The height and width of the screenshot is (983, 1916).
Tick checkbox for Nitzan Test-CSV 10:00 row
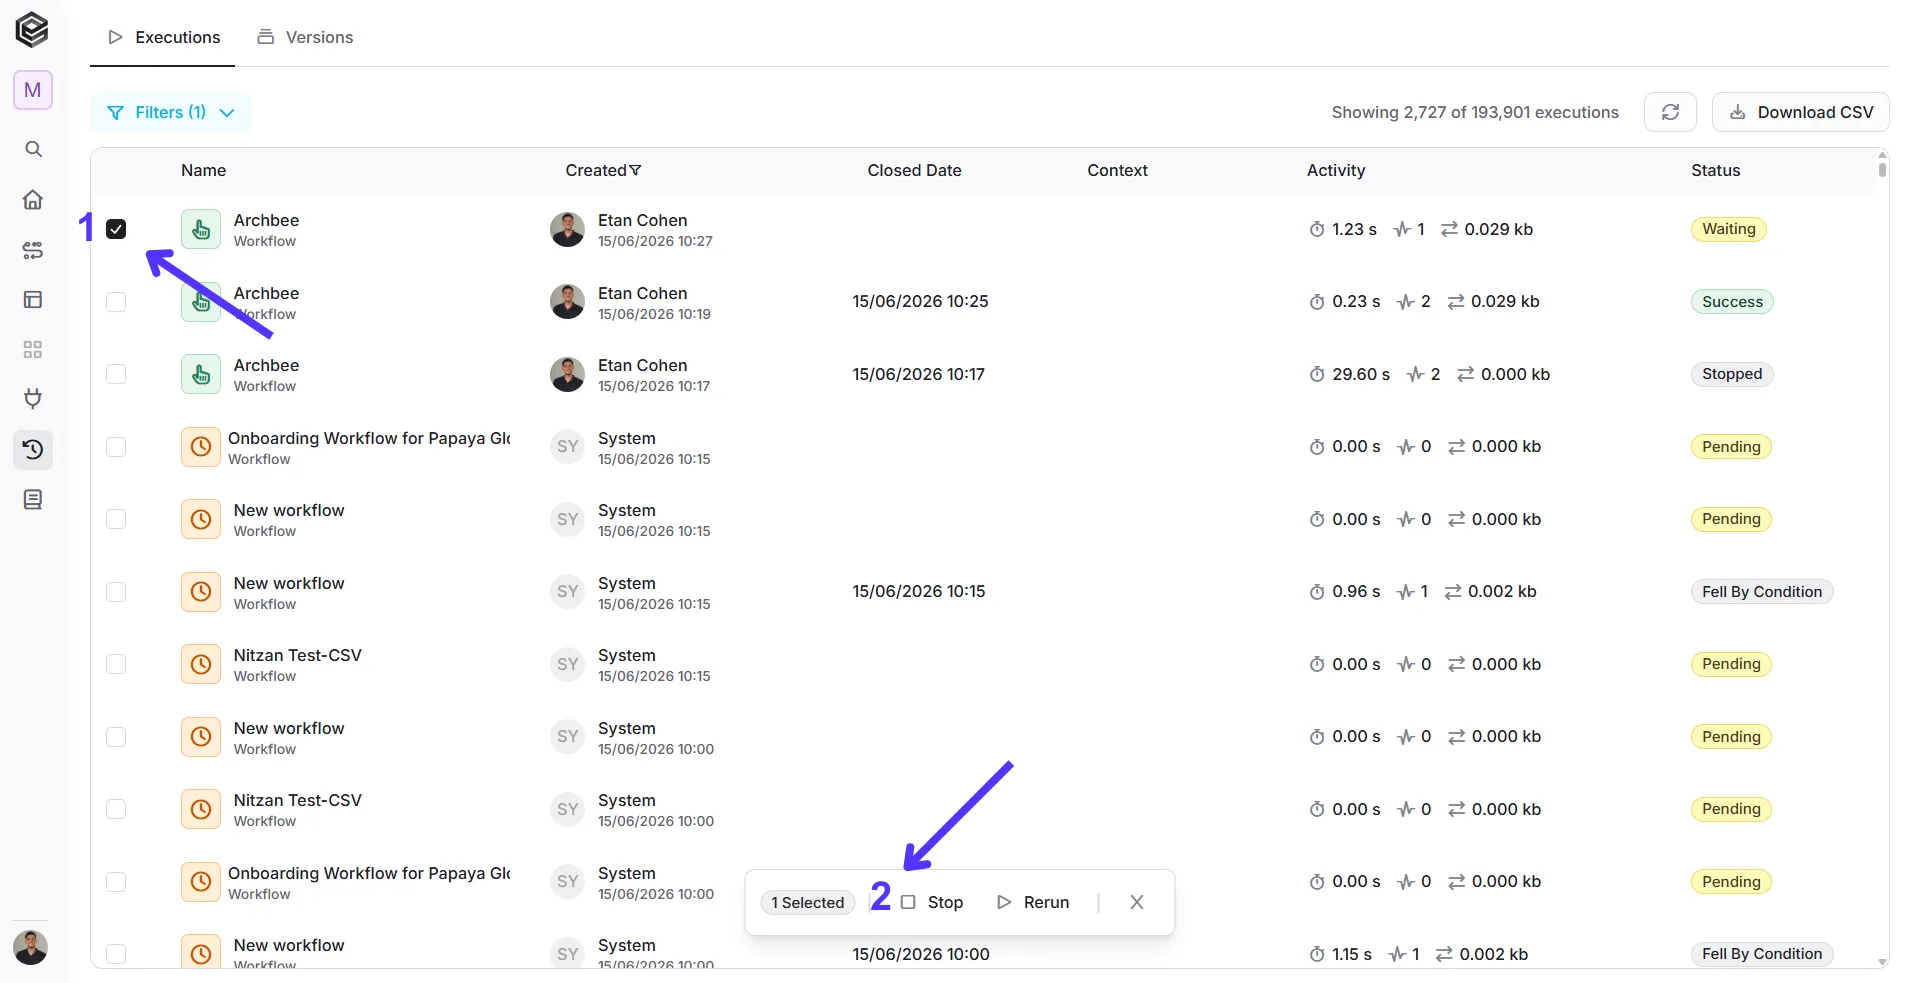(116, 809)
